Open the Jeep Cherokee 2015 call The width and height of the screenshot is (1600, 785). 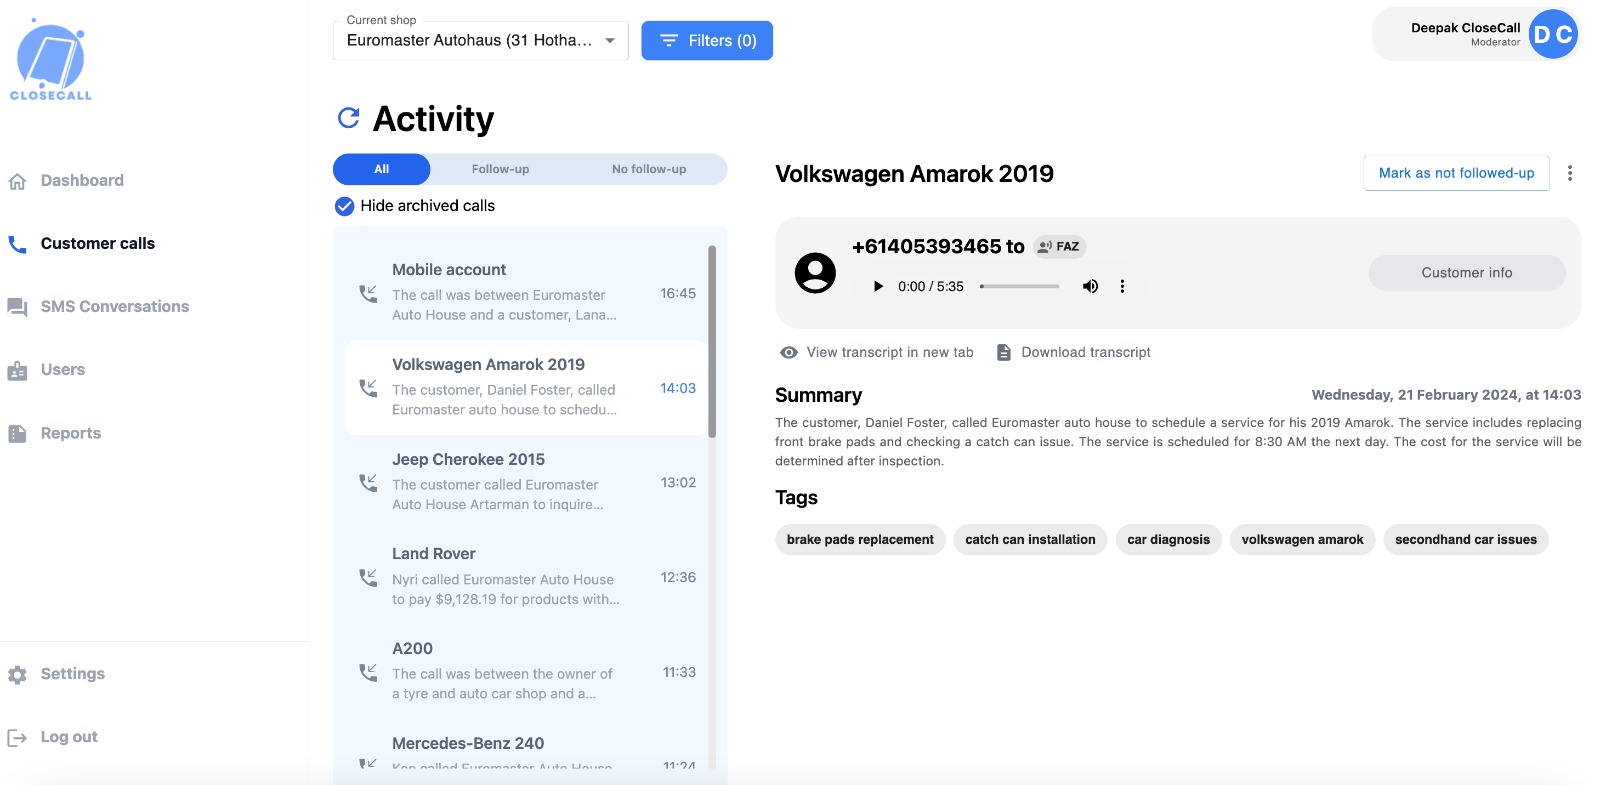click(x=526, y=482)
